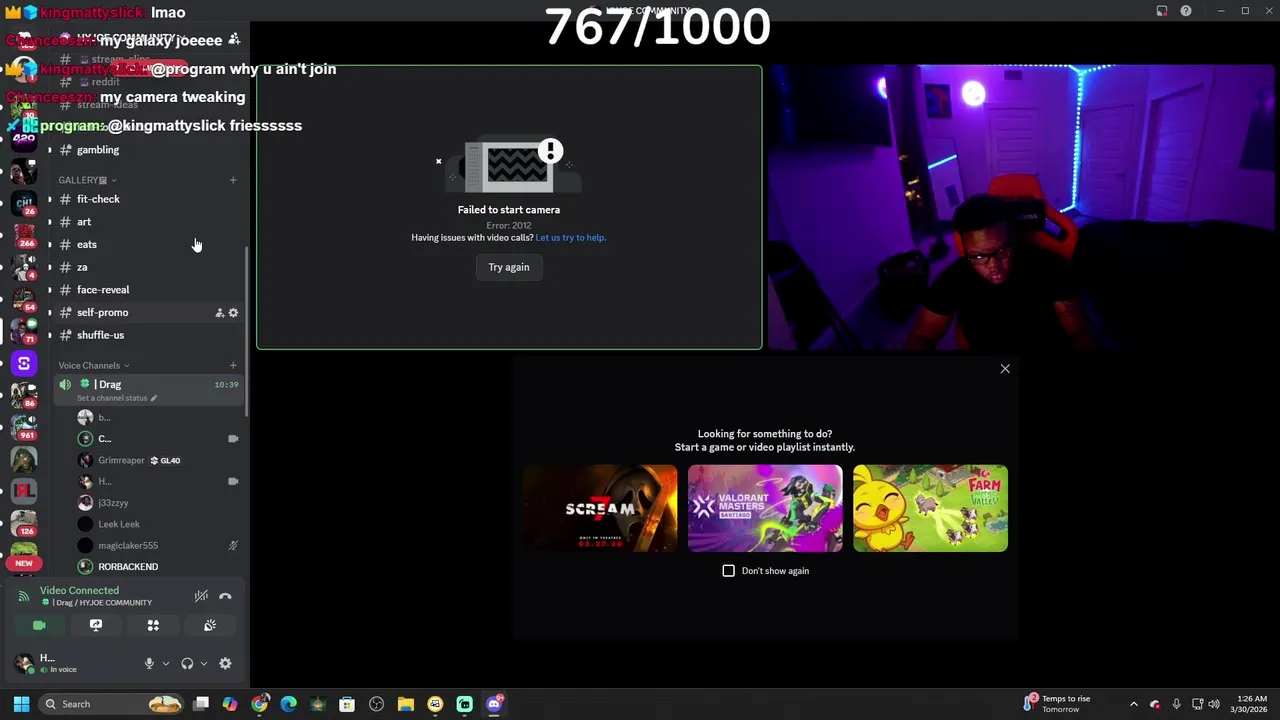Open the red RL server icon
This screenshot has width=1280, height=720.
pyautogui.click(x=24, y=490)
